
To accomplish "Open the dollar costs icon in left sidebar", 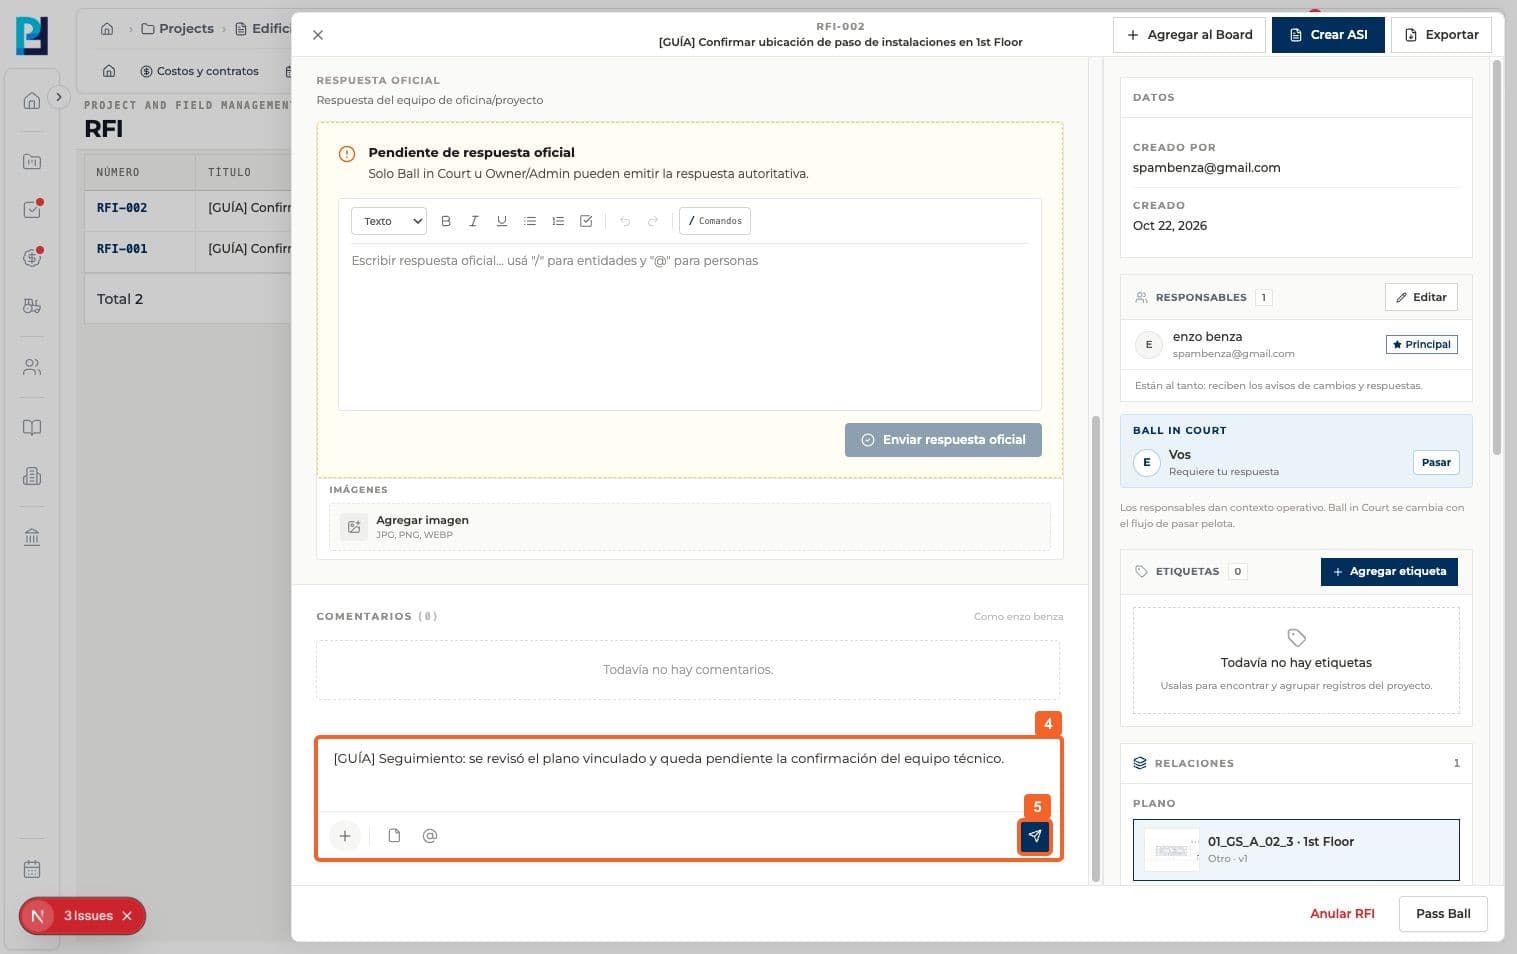I will point(32,258).
